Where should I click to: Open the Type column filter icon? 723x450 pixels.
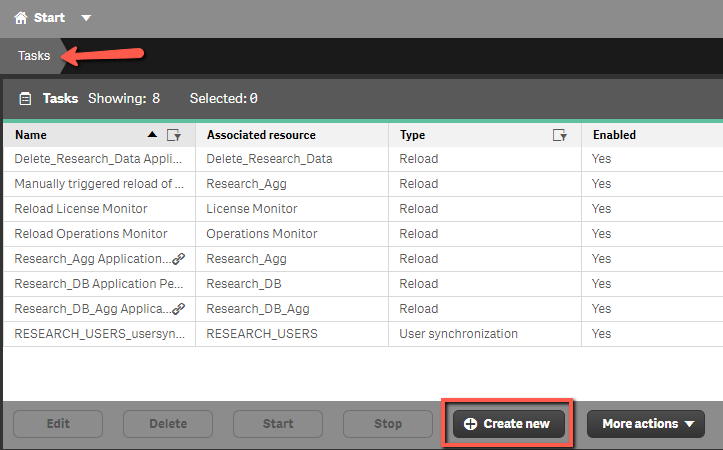click(x=560, y=135)
